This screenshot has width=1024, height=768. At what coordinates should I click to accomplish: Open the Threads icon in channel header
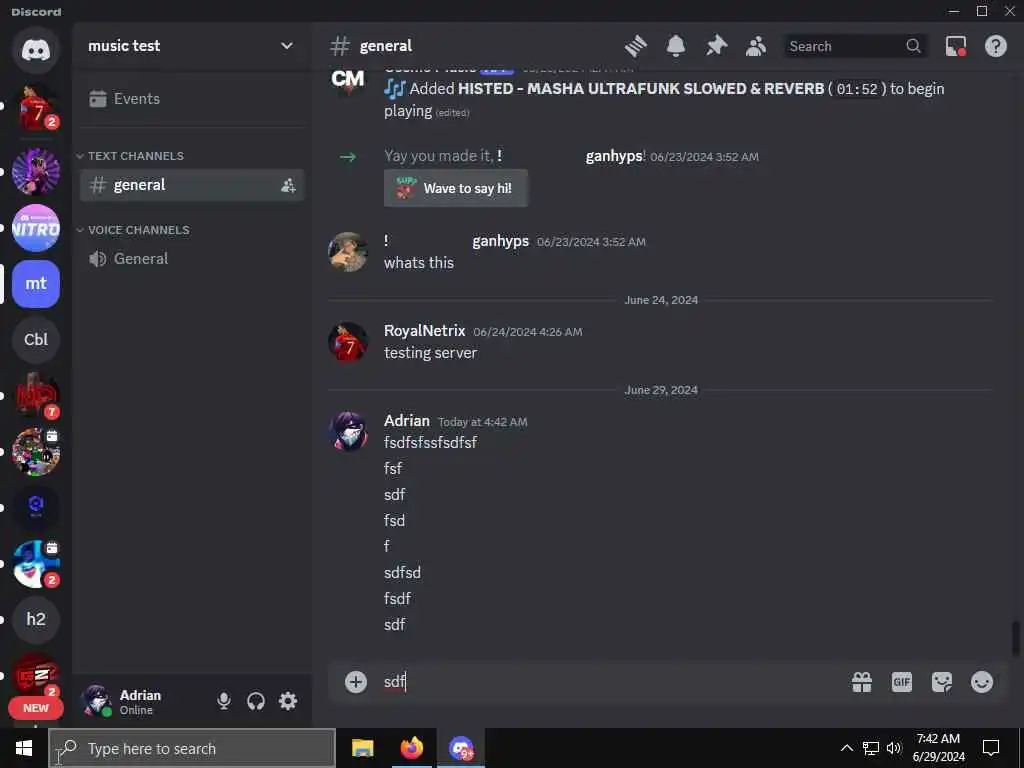point(635,46)
